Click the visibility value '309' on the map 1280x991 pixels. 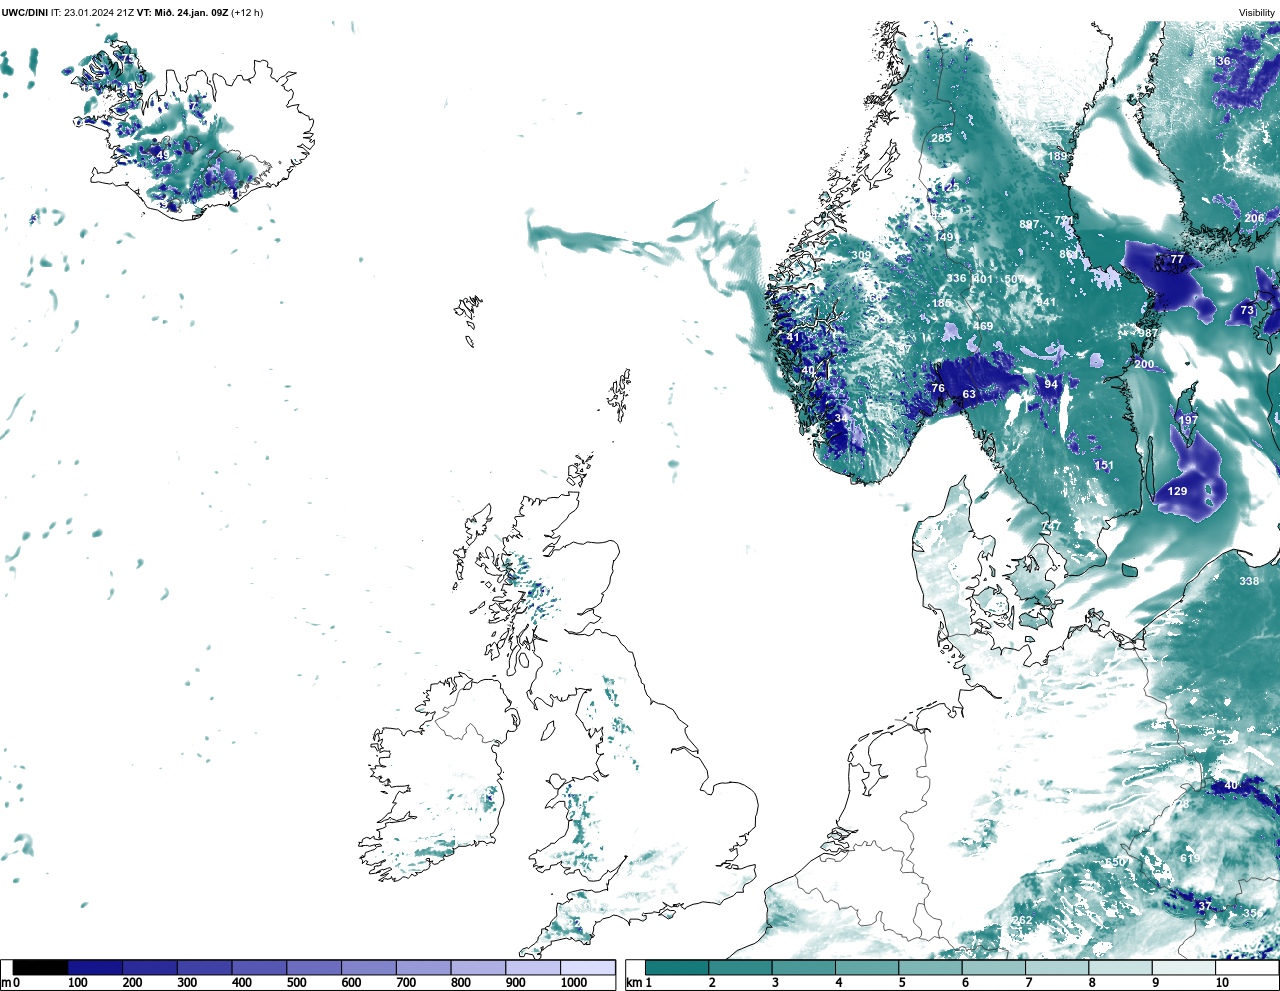pyautogui.click(x=860, y=255)
